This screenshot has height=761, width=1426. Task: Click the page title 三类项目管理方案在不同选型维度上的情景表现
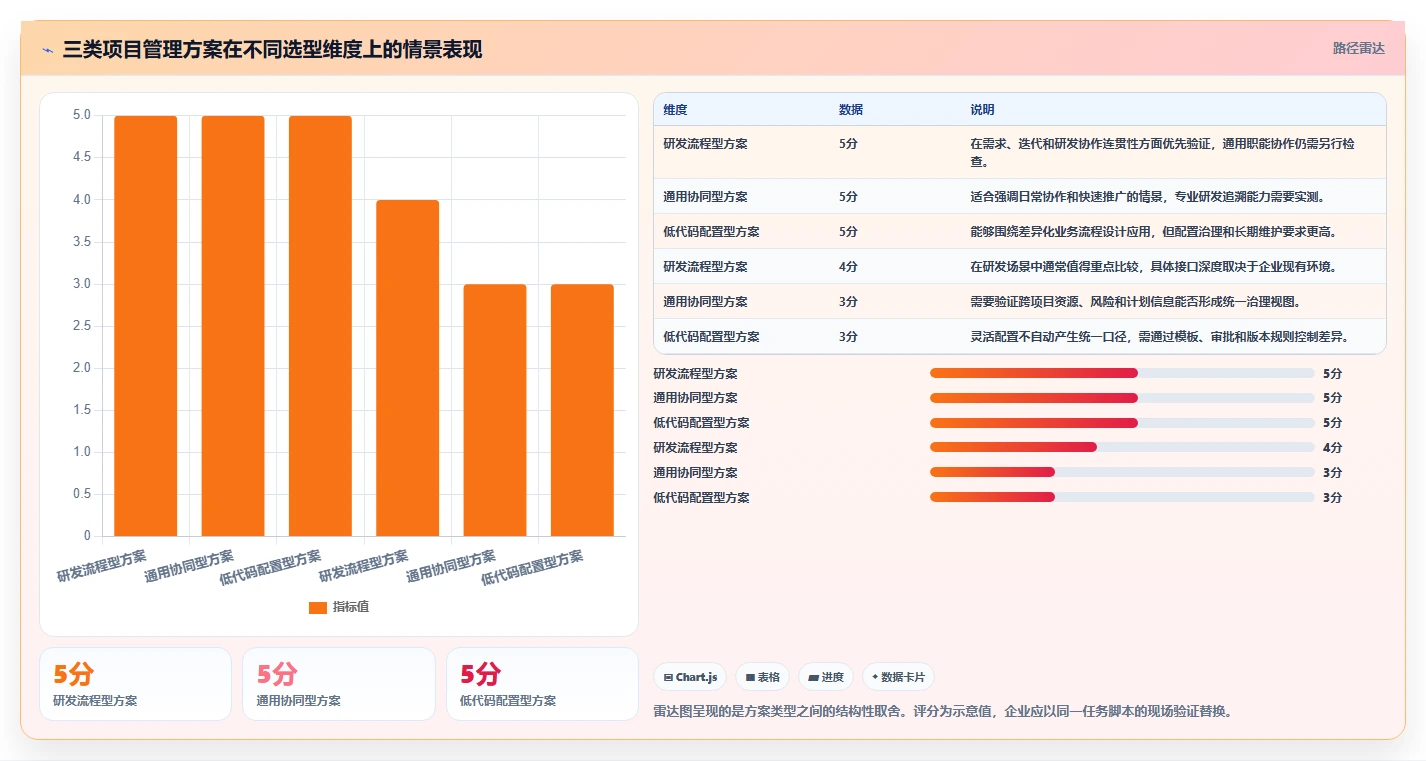pyautogui.click(x=272, y=49)
